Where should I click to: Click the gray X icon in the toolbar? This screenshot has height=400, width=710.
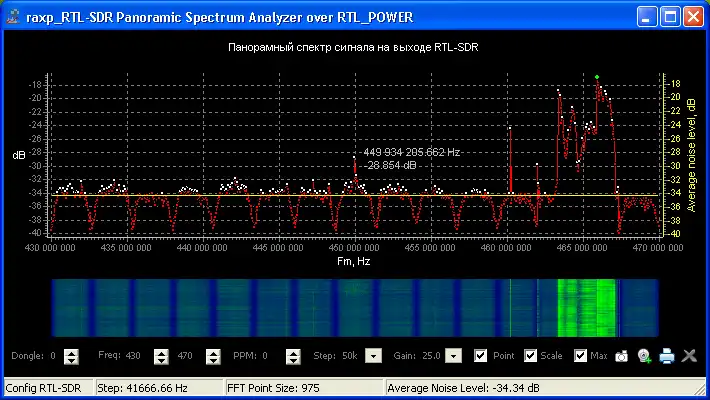pos(689,356)
